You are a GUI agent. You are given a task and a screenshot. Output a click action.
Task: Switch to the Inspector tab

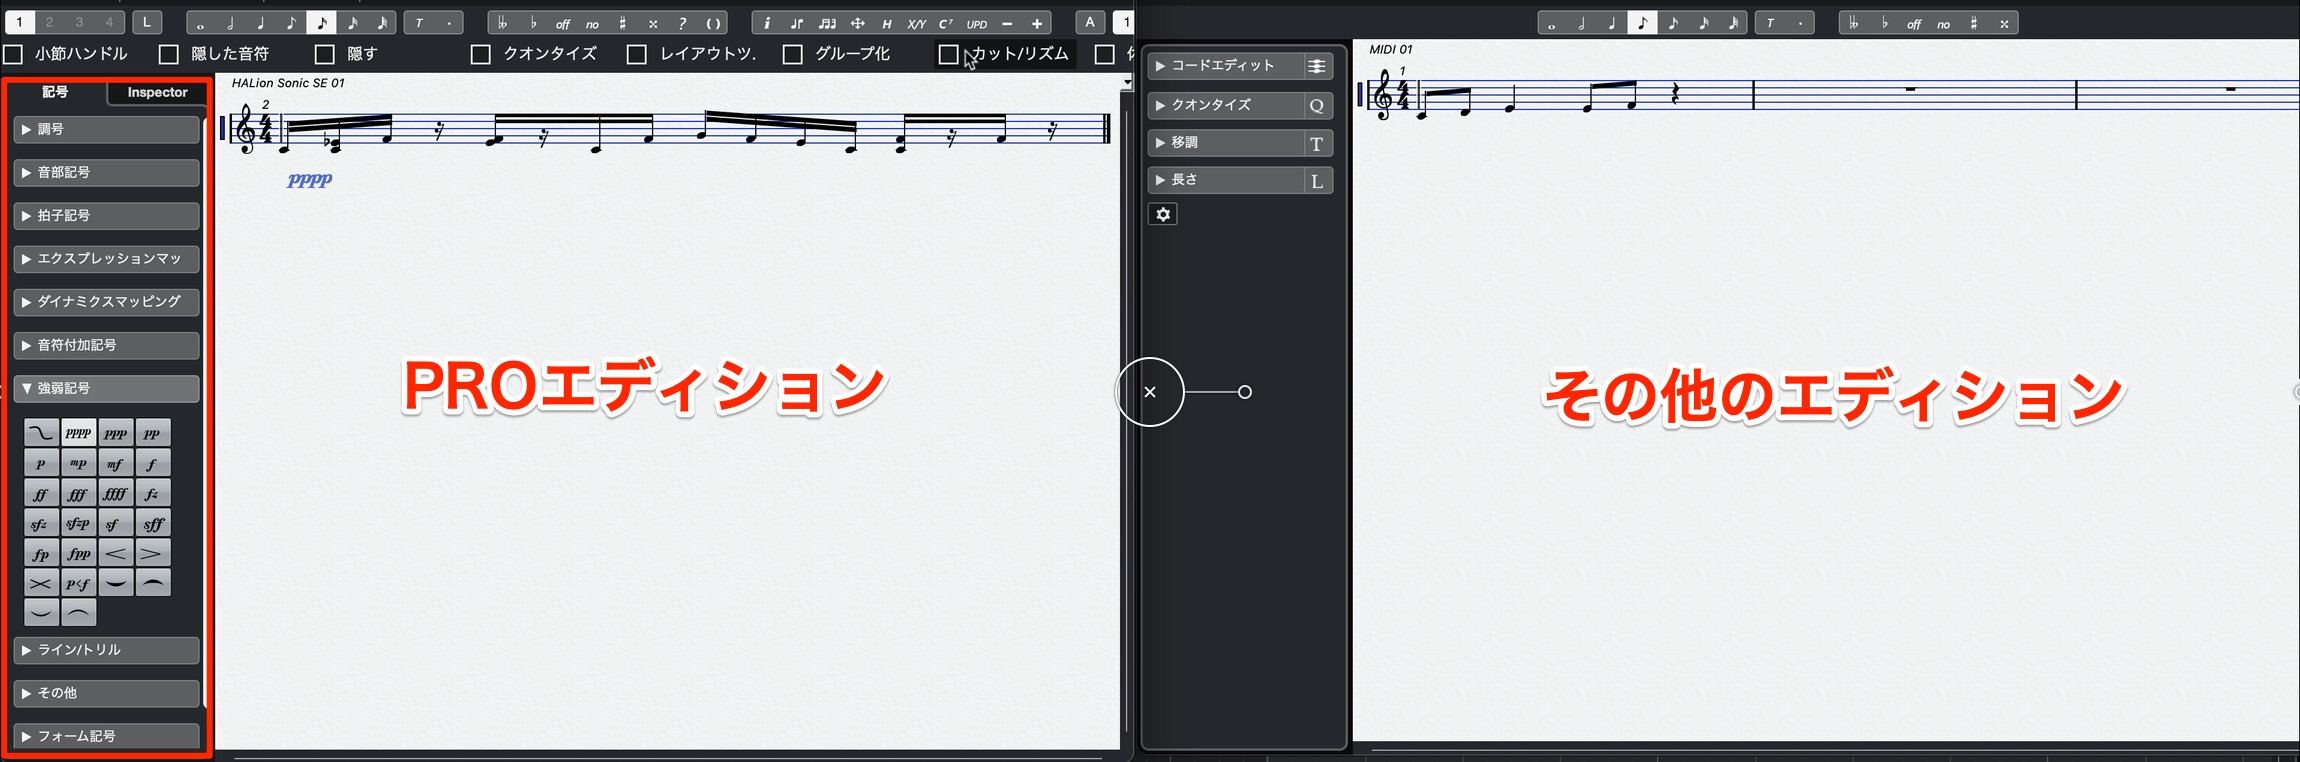click(157, 92)
